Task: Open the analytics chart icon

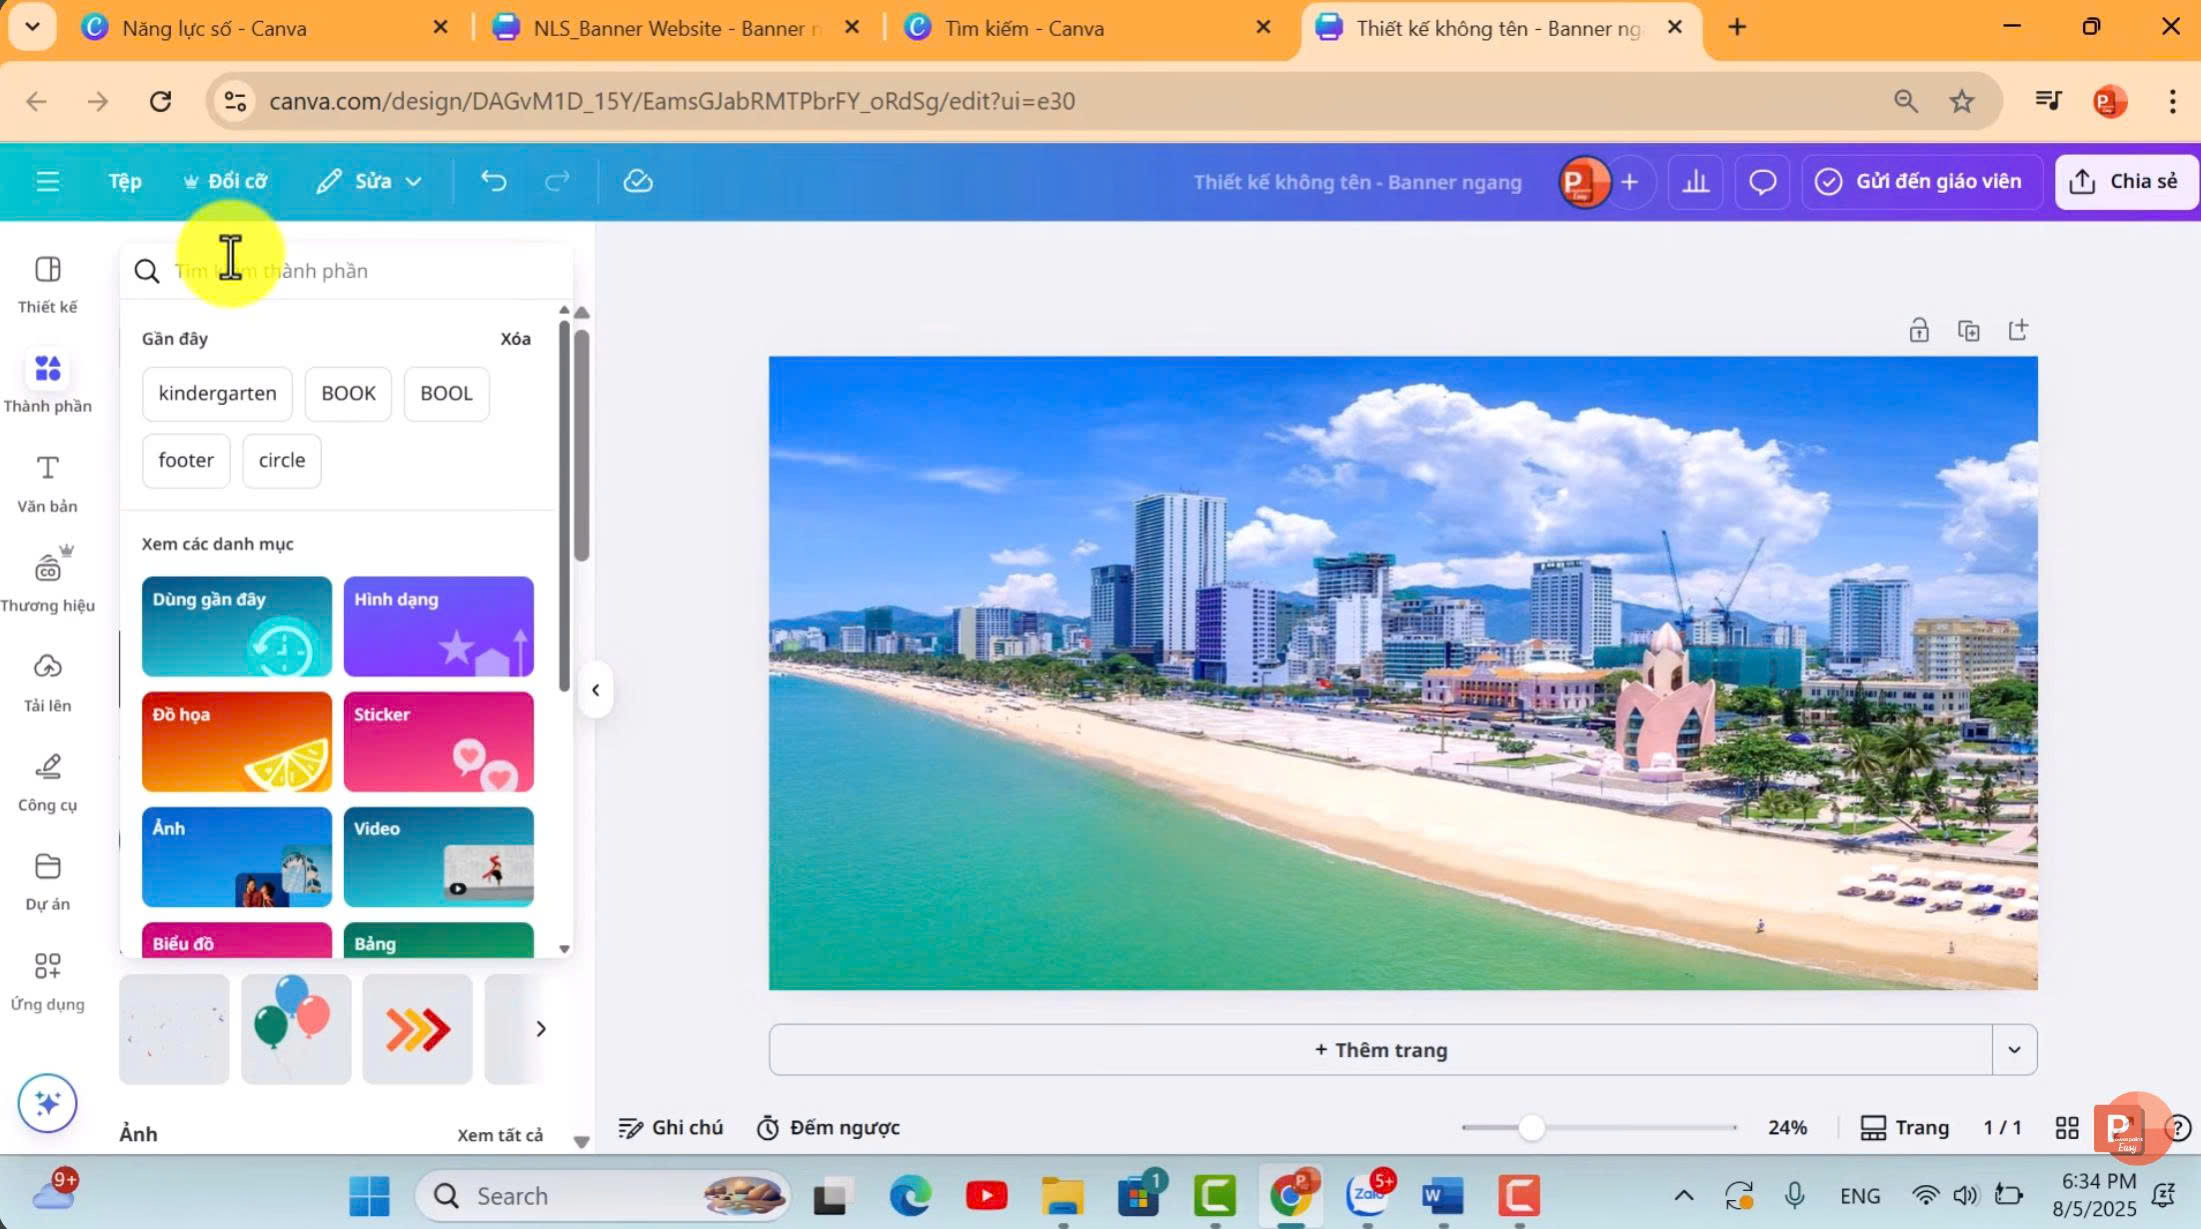Action: coord(1695,182)
